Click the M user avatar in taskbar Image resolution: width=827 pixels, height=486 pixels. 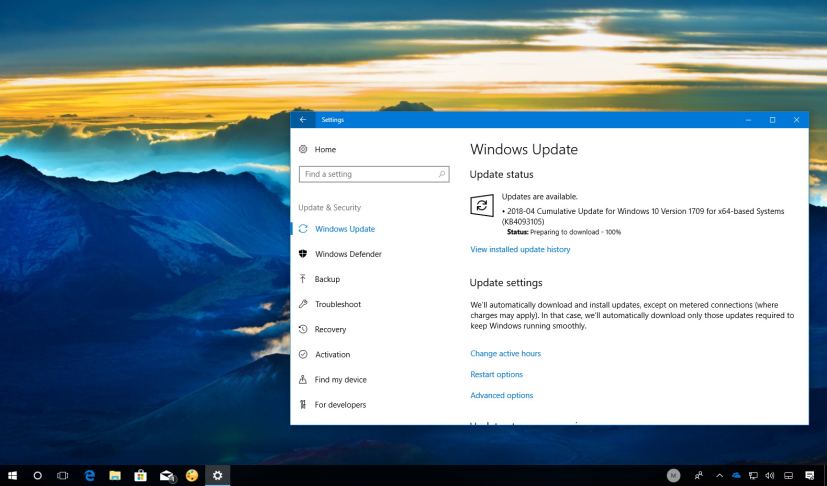pos(674,475)
